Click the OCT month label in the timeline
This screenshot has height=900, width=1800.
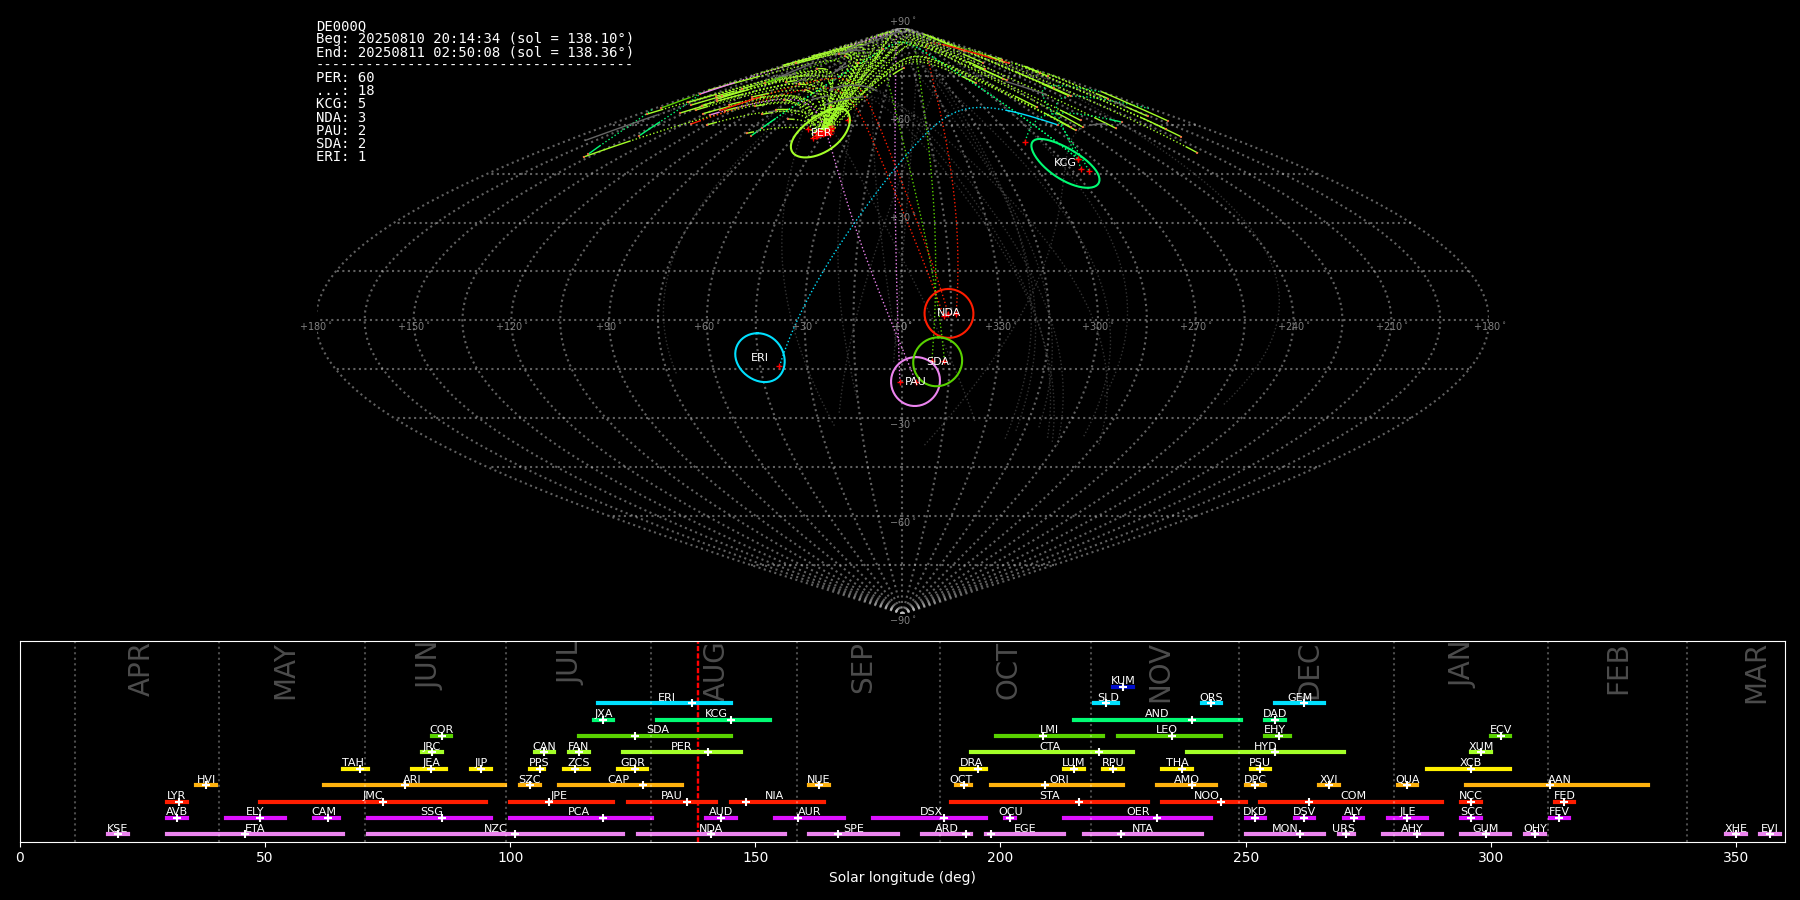(x=1007, y=672)
